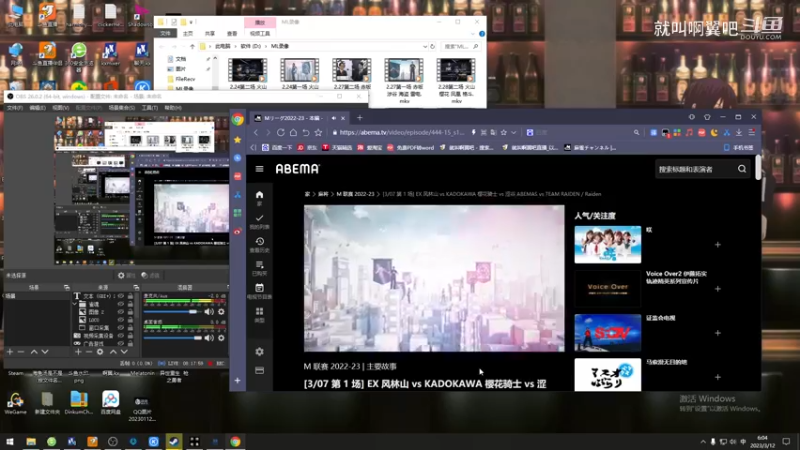Mute the desktop audio channel in OBS mixer

209,338
